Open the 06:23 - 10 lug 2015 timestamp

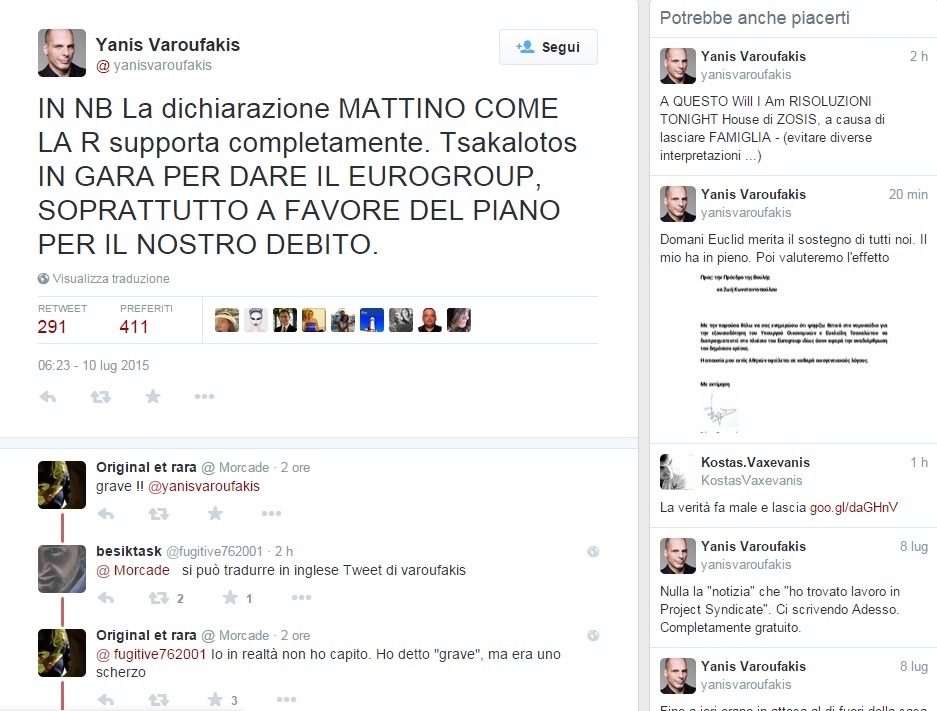[94, 365]
